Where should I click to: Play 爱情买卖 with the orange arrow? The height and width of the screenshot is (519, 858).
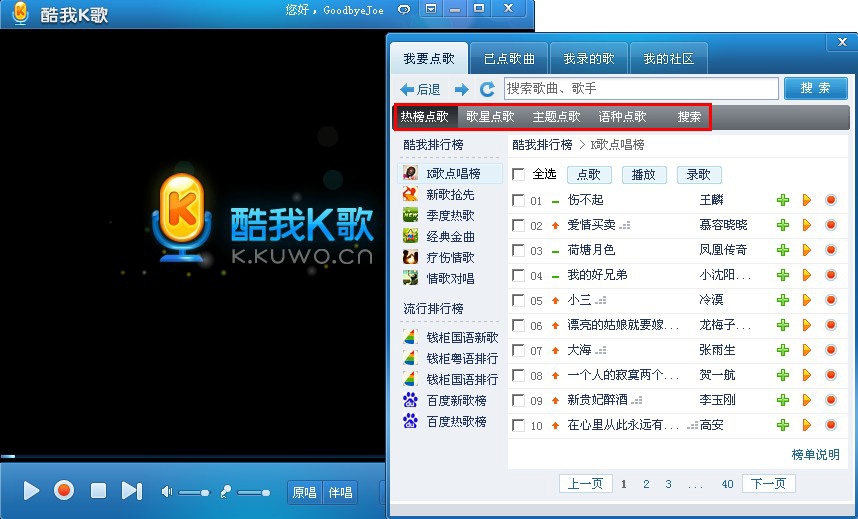(x=807, y=225)
